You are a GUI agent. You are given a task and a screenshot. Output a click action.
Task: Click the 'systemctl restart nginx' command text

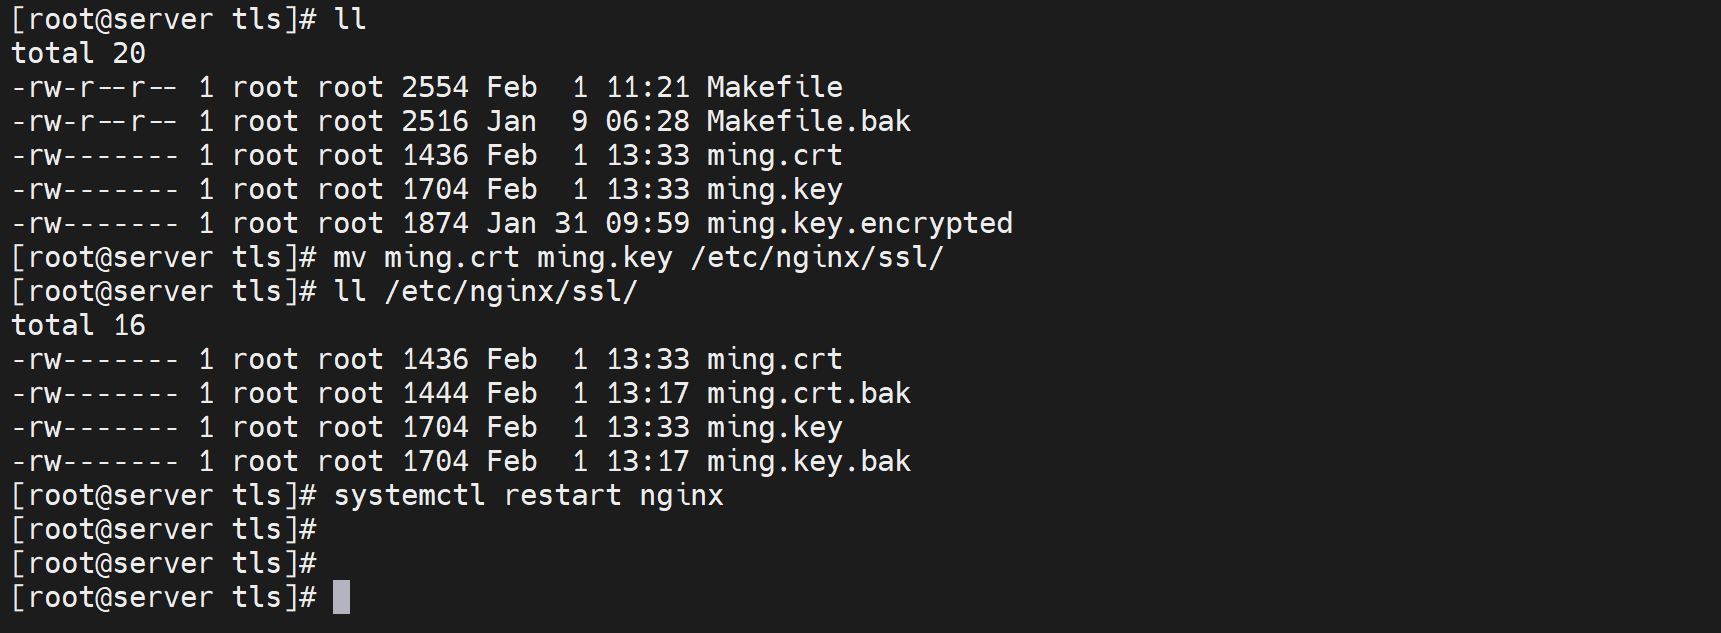pyautogui.click(x=528, y=495)
